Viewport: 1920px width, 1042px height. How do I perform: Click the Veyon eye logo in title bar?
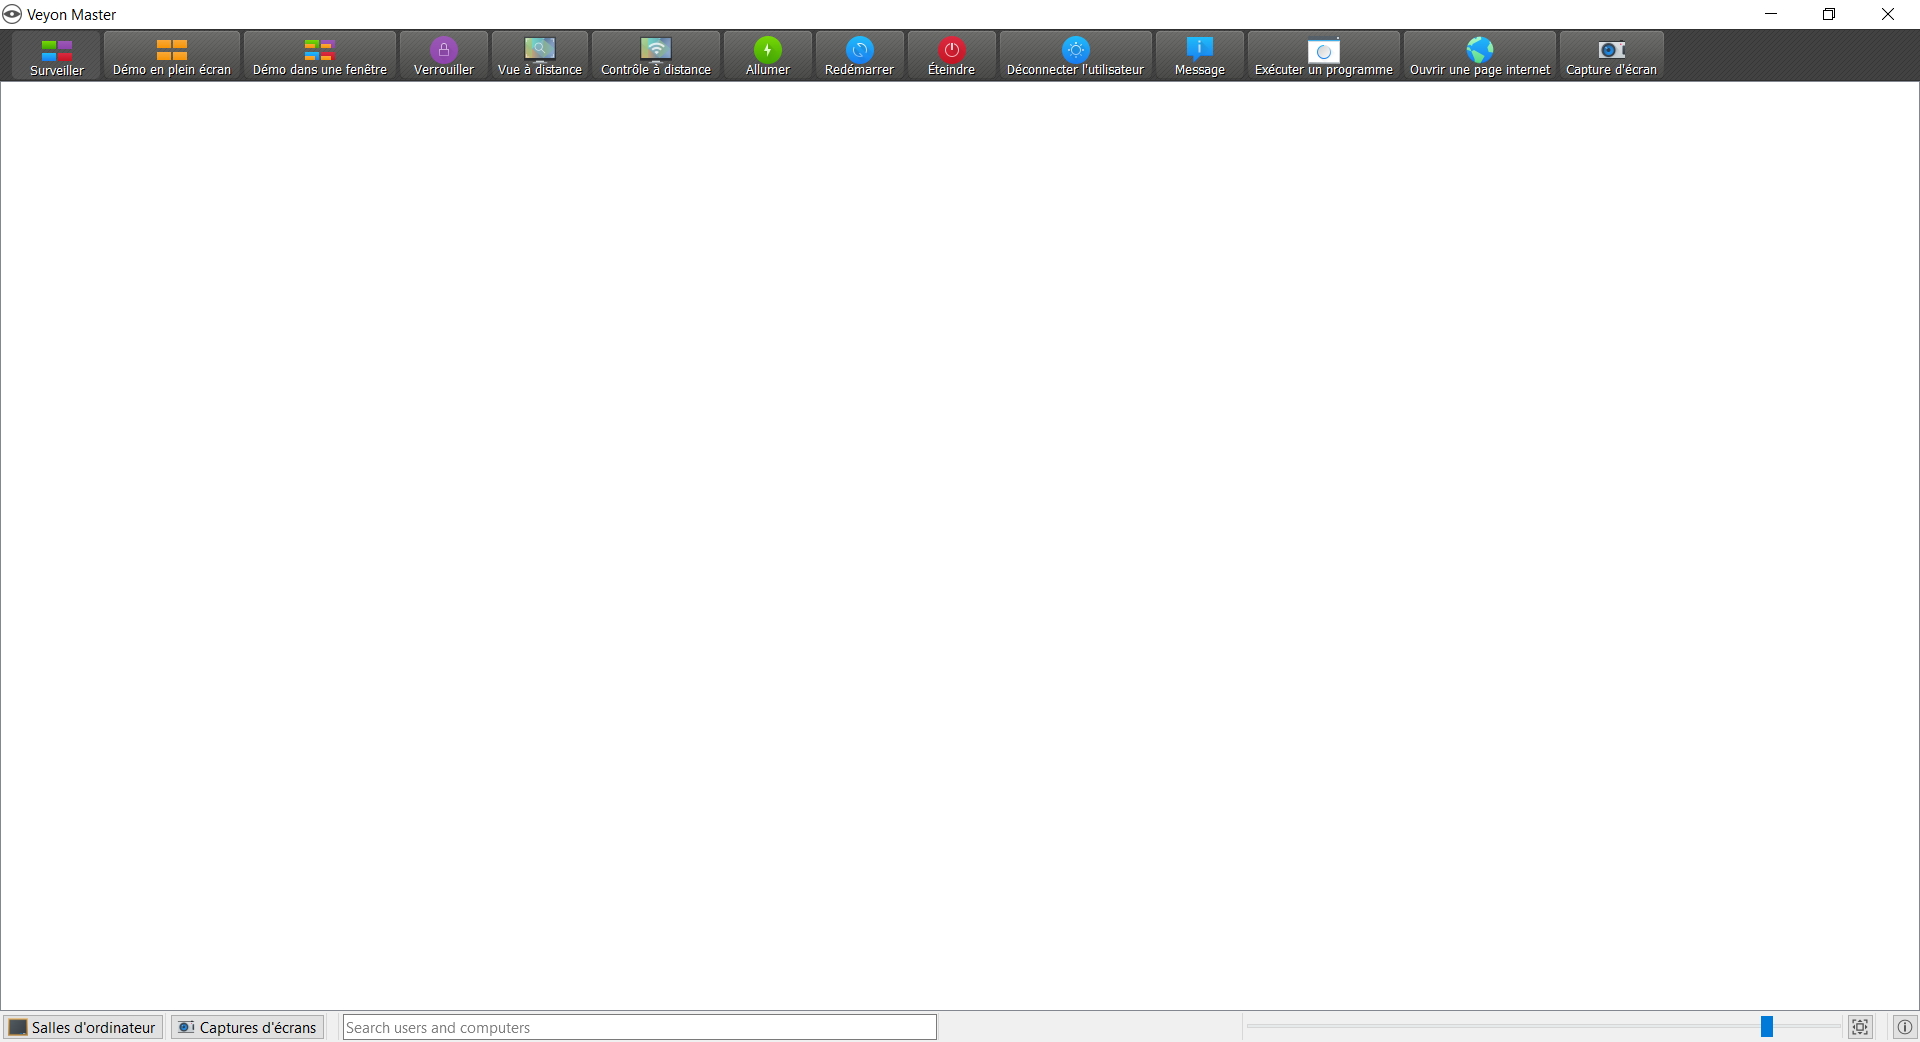[12, 14]
